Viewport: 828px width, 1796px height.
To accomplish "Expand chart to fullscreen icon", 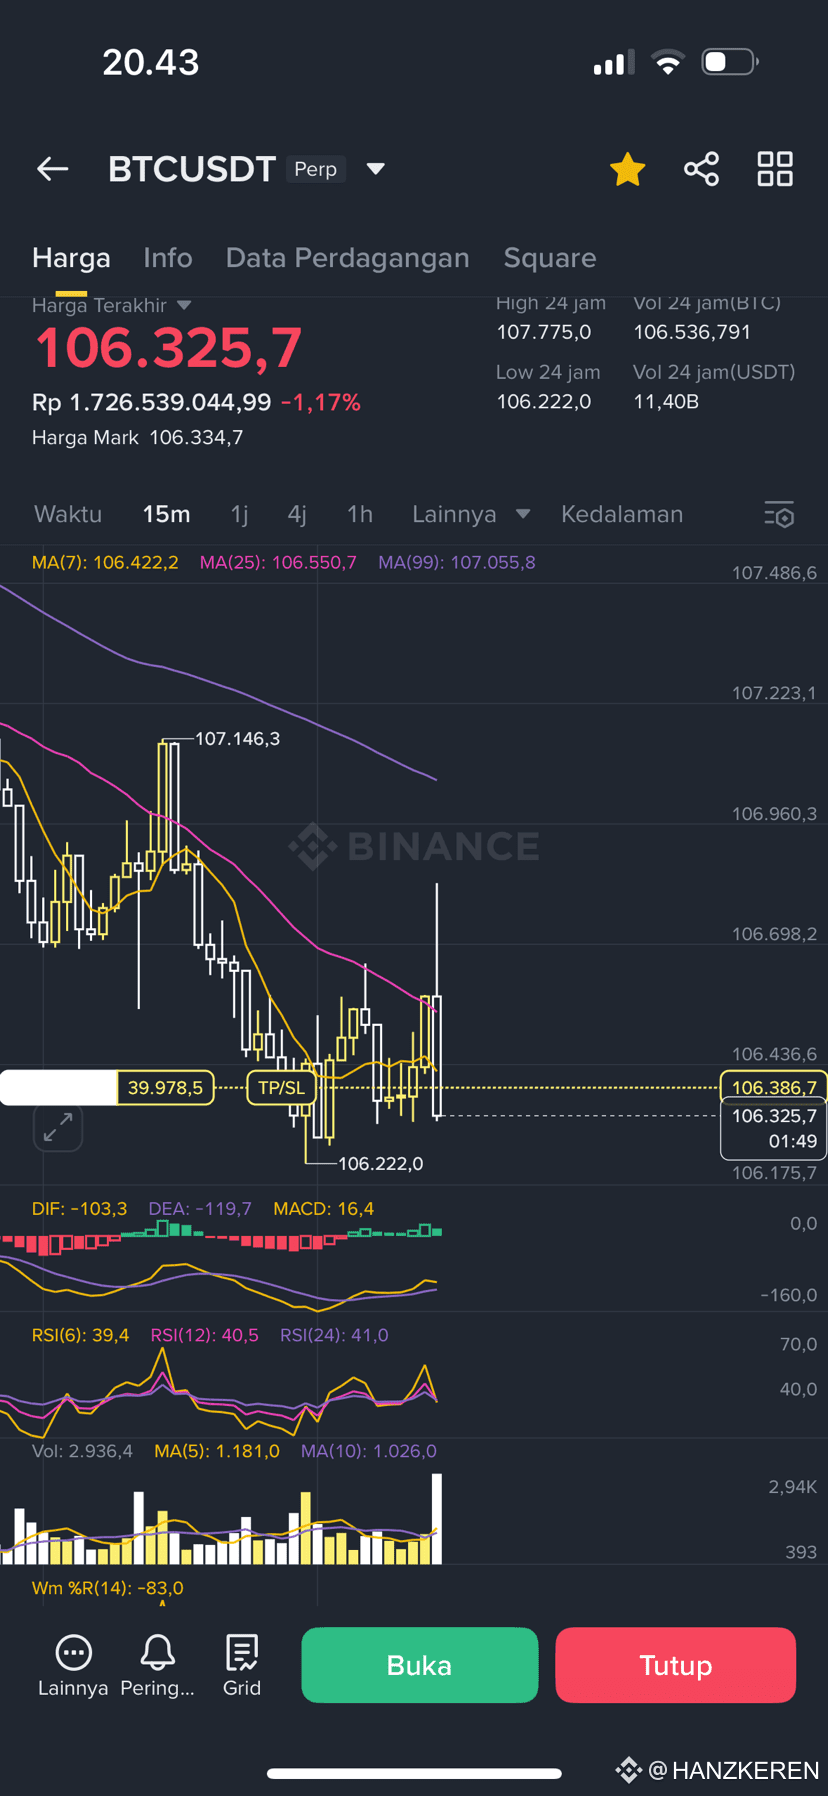I will click(58, 1128).
